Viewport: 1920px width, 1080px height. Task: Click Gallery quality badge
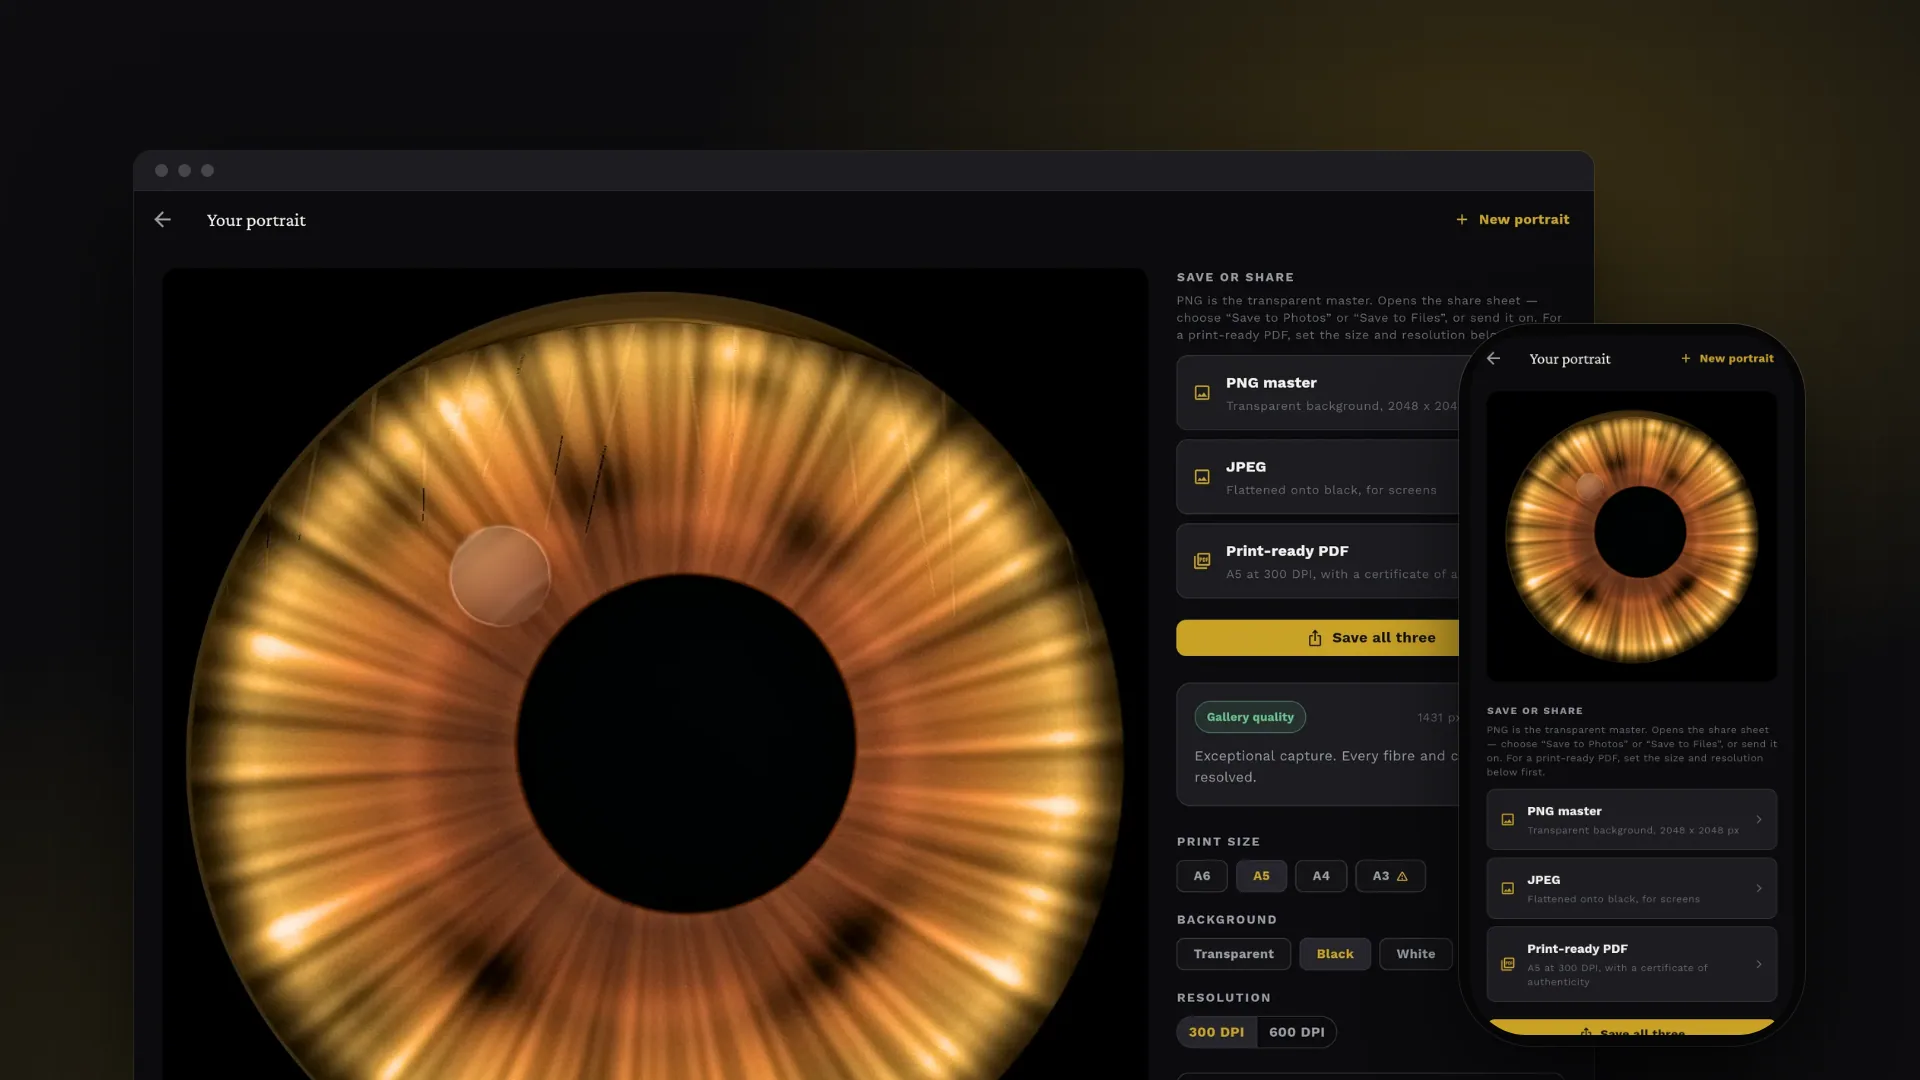click(1250, 717)
